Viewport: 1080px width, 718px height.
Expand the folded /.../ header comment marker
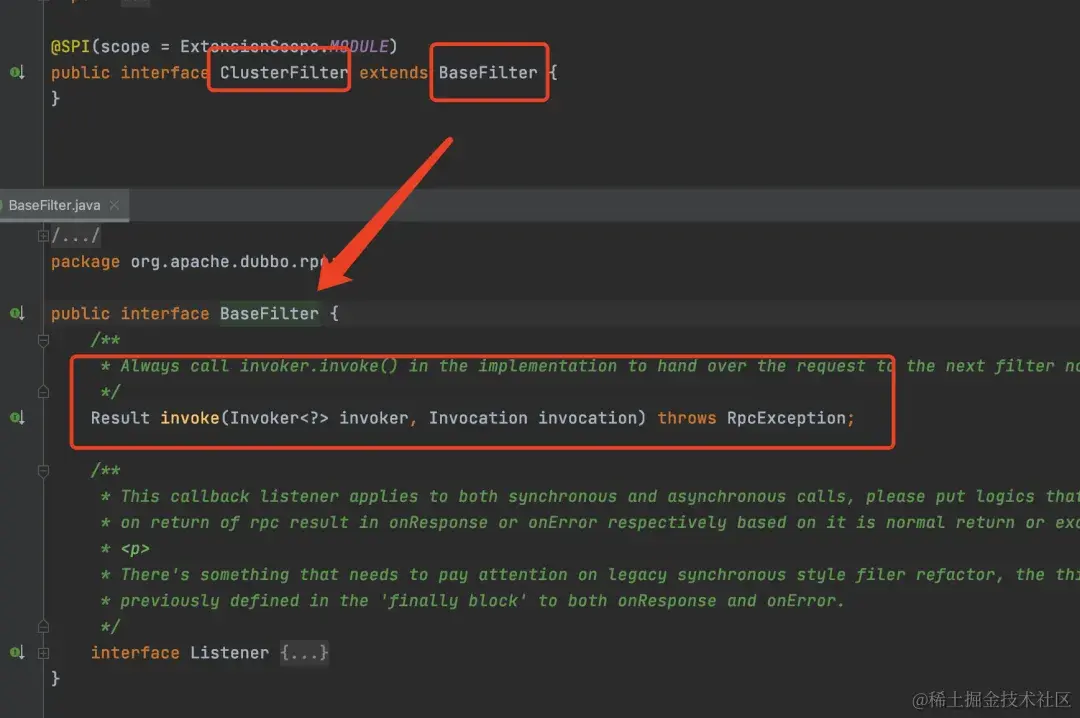43,236
